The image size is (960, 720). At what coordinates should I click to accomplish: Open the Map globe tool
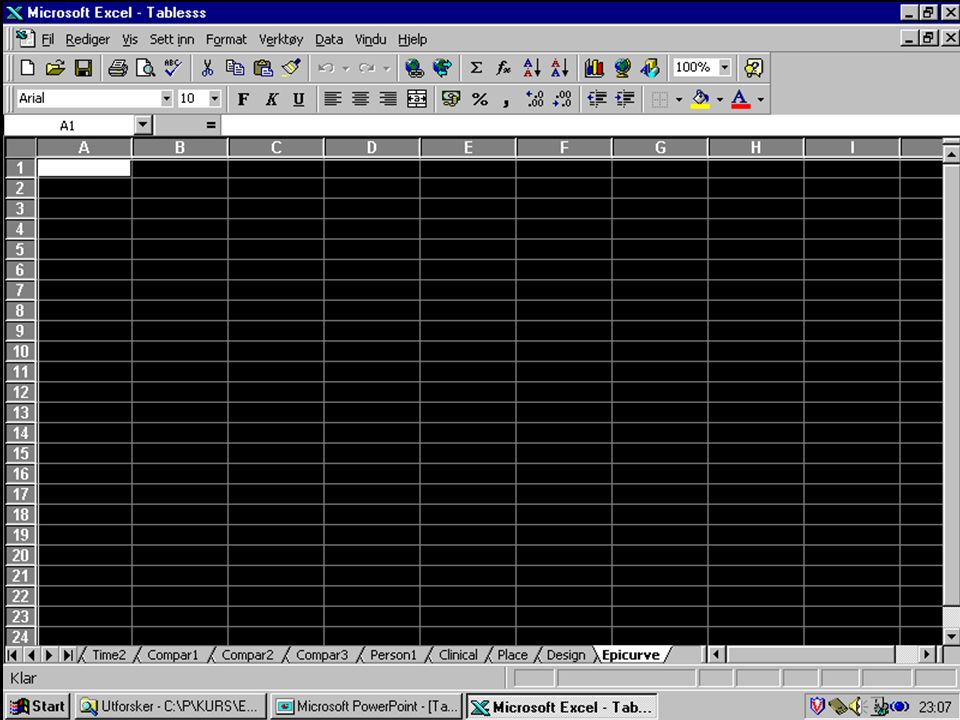click(622, 67)
